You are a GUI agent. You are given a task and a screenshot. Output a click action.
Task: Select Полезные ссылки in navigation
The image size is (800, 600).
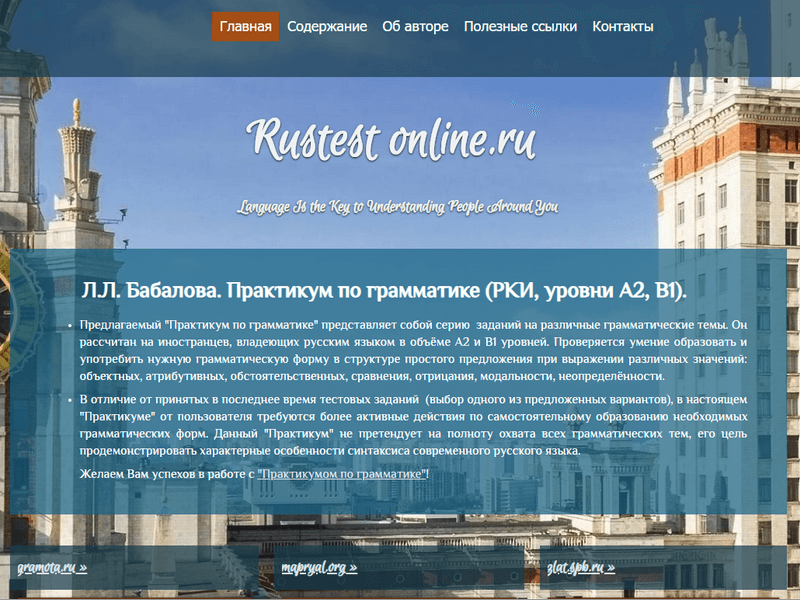click(x=520, y=27)
